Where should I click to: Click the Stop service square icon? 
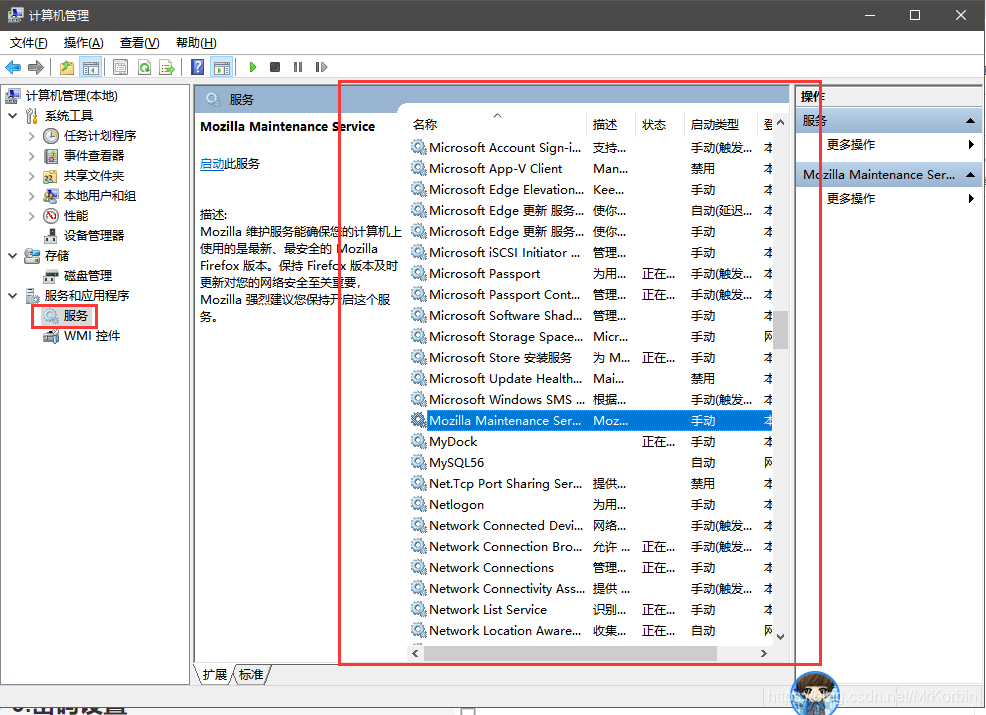[x=275, y=67]
